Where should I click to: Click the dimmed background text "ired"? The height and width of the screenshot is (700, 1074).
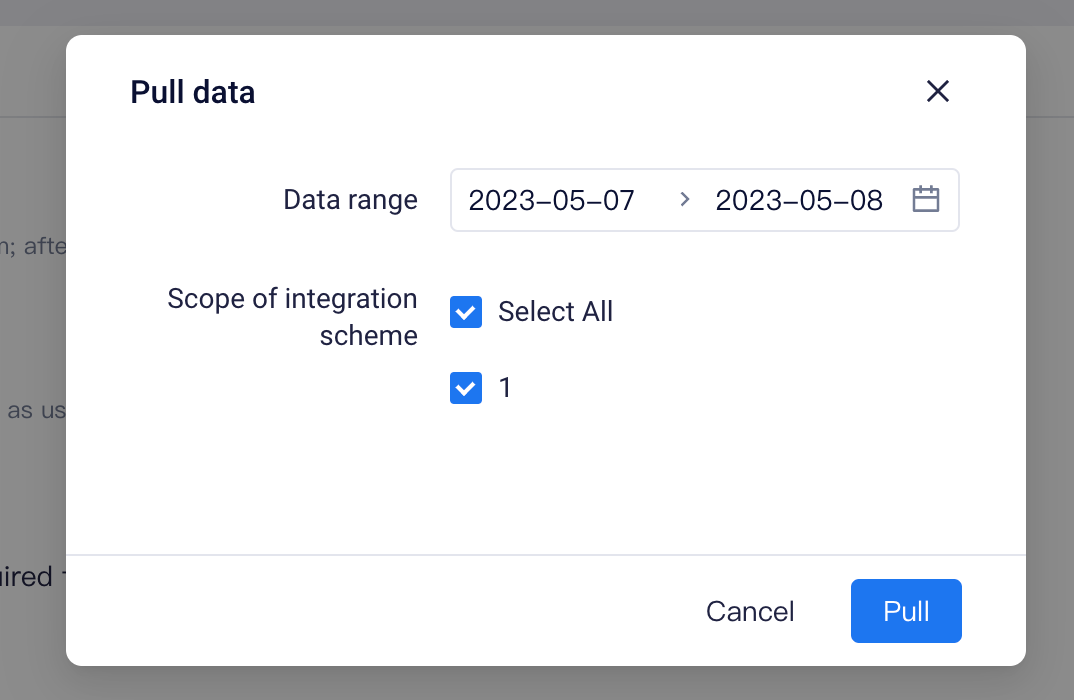[x=26, y=577]
